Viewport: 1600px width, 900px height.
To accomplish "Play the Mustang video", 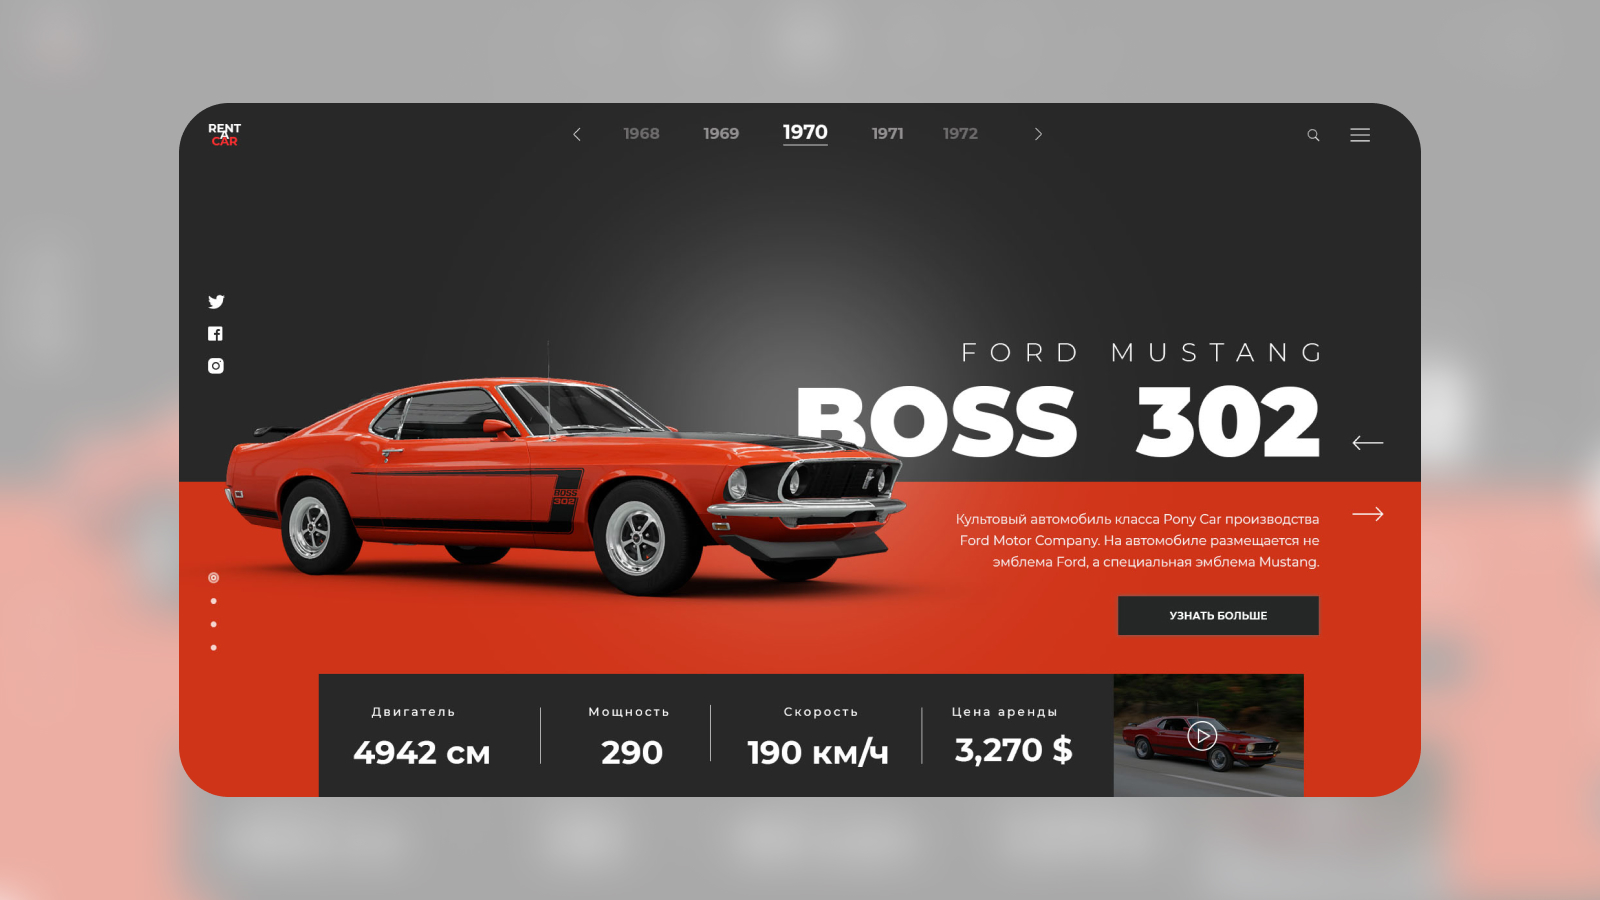I will 1202,736.
